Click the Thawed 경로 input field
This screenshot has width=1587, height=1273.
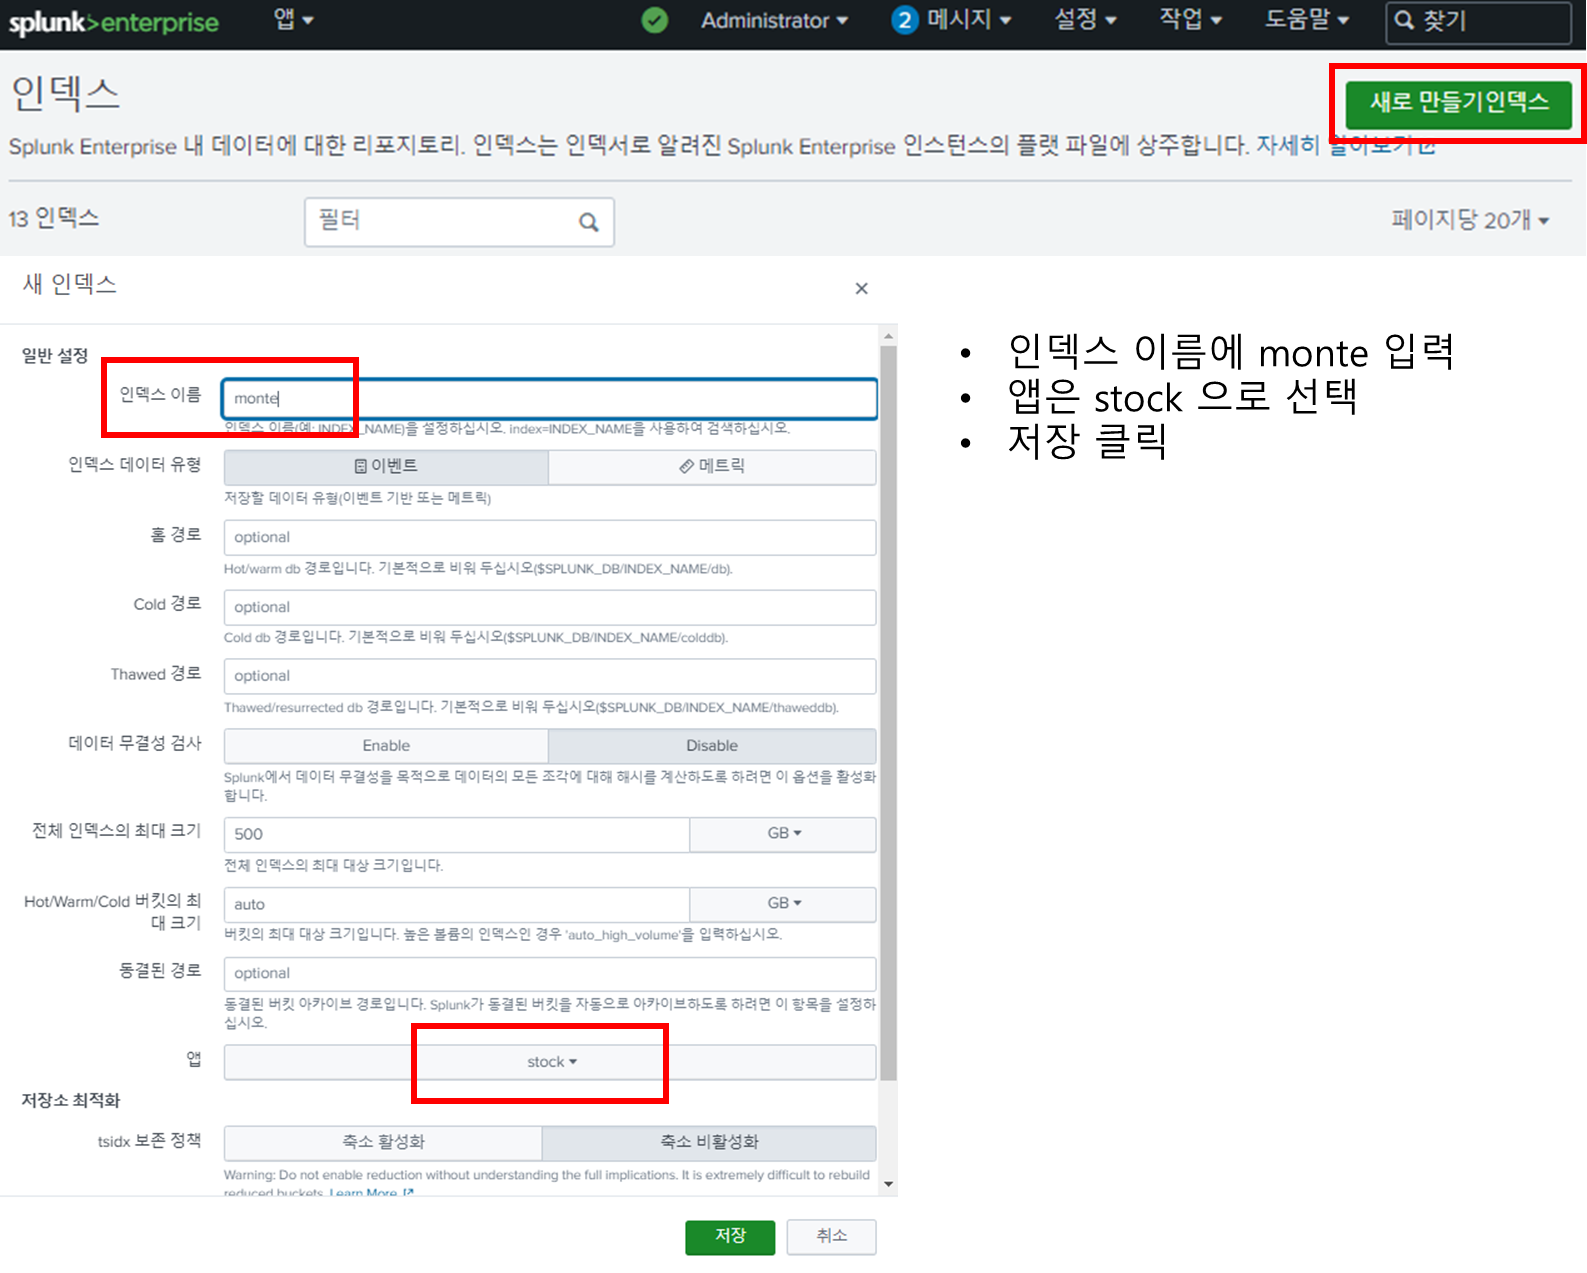[x=550, y=676]
